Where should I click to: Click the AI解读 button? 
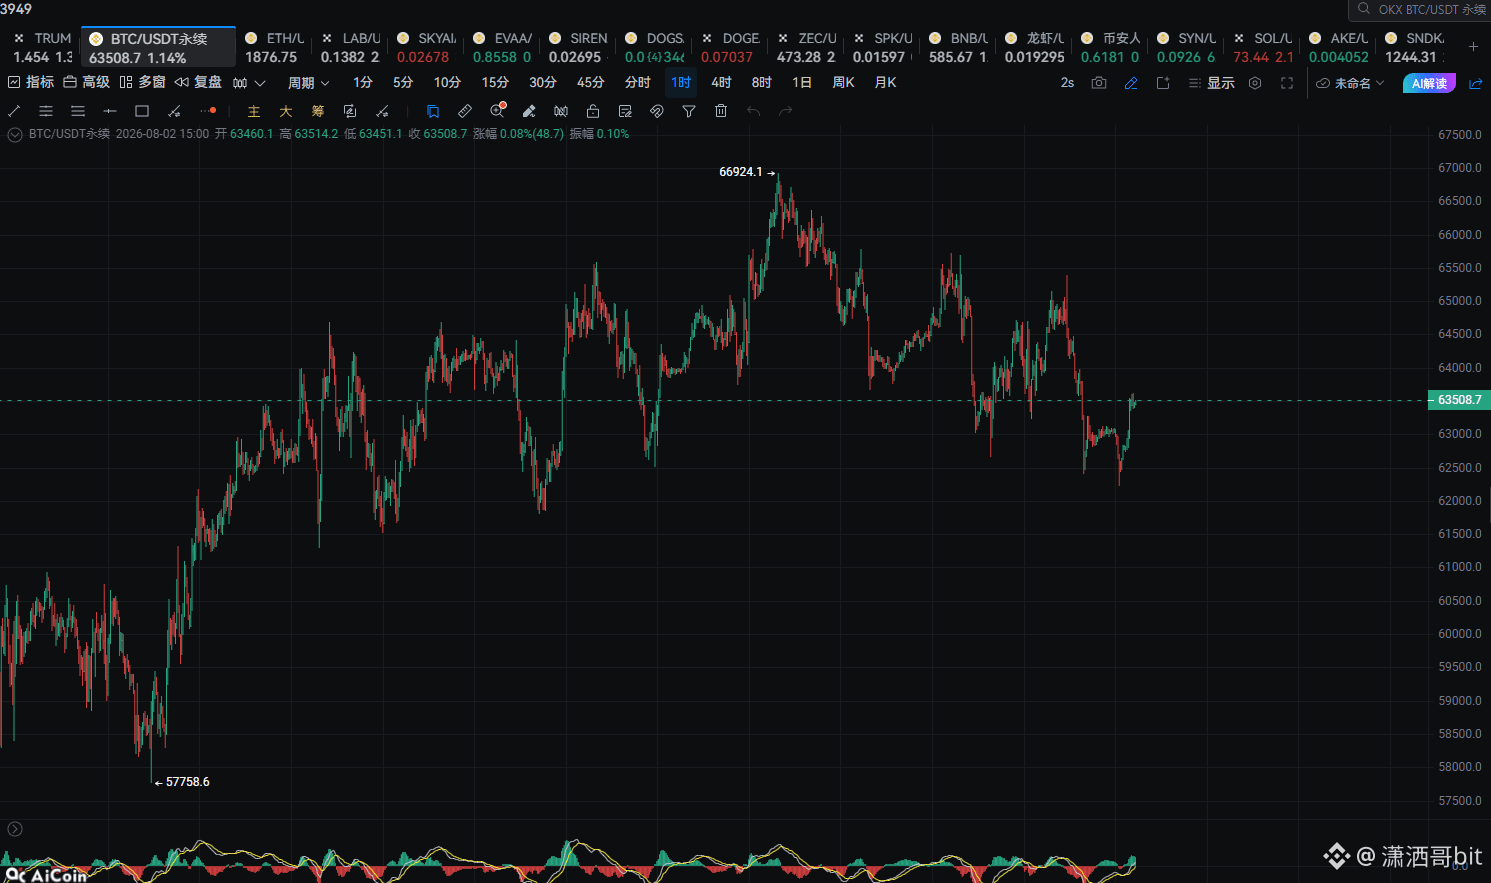[x=1429, y=83]
